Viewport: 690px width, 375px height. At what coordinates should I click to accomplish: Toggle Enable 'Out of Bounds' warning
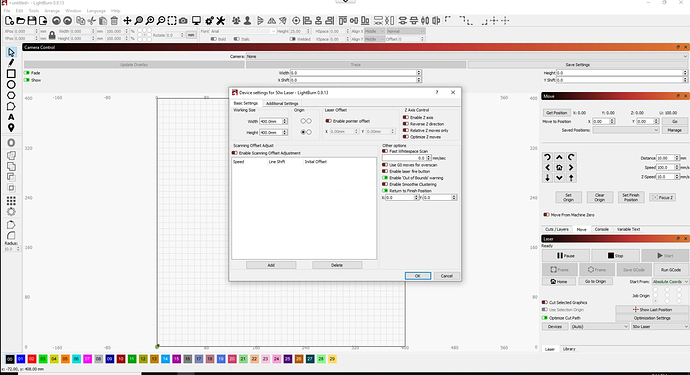coord(385,178)
